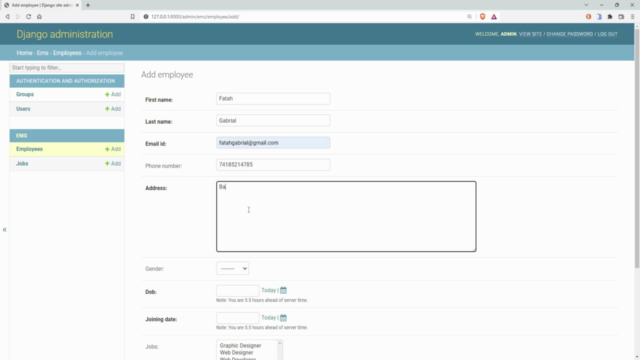Open the Users sidebar link
Screen dimensions: 640x360
[23, 109]
